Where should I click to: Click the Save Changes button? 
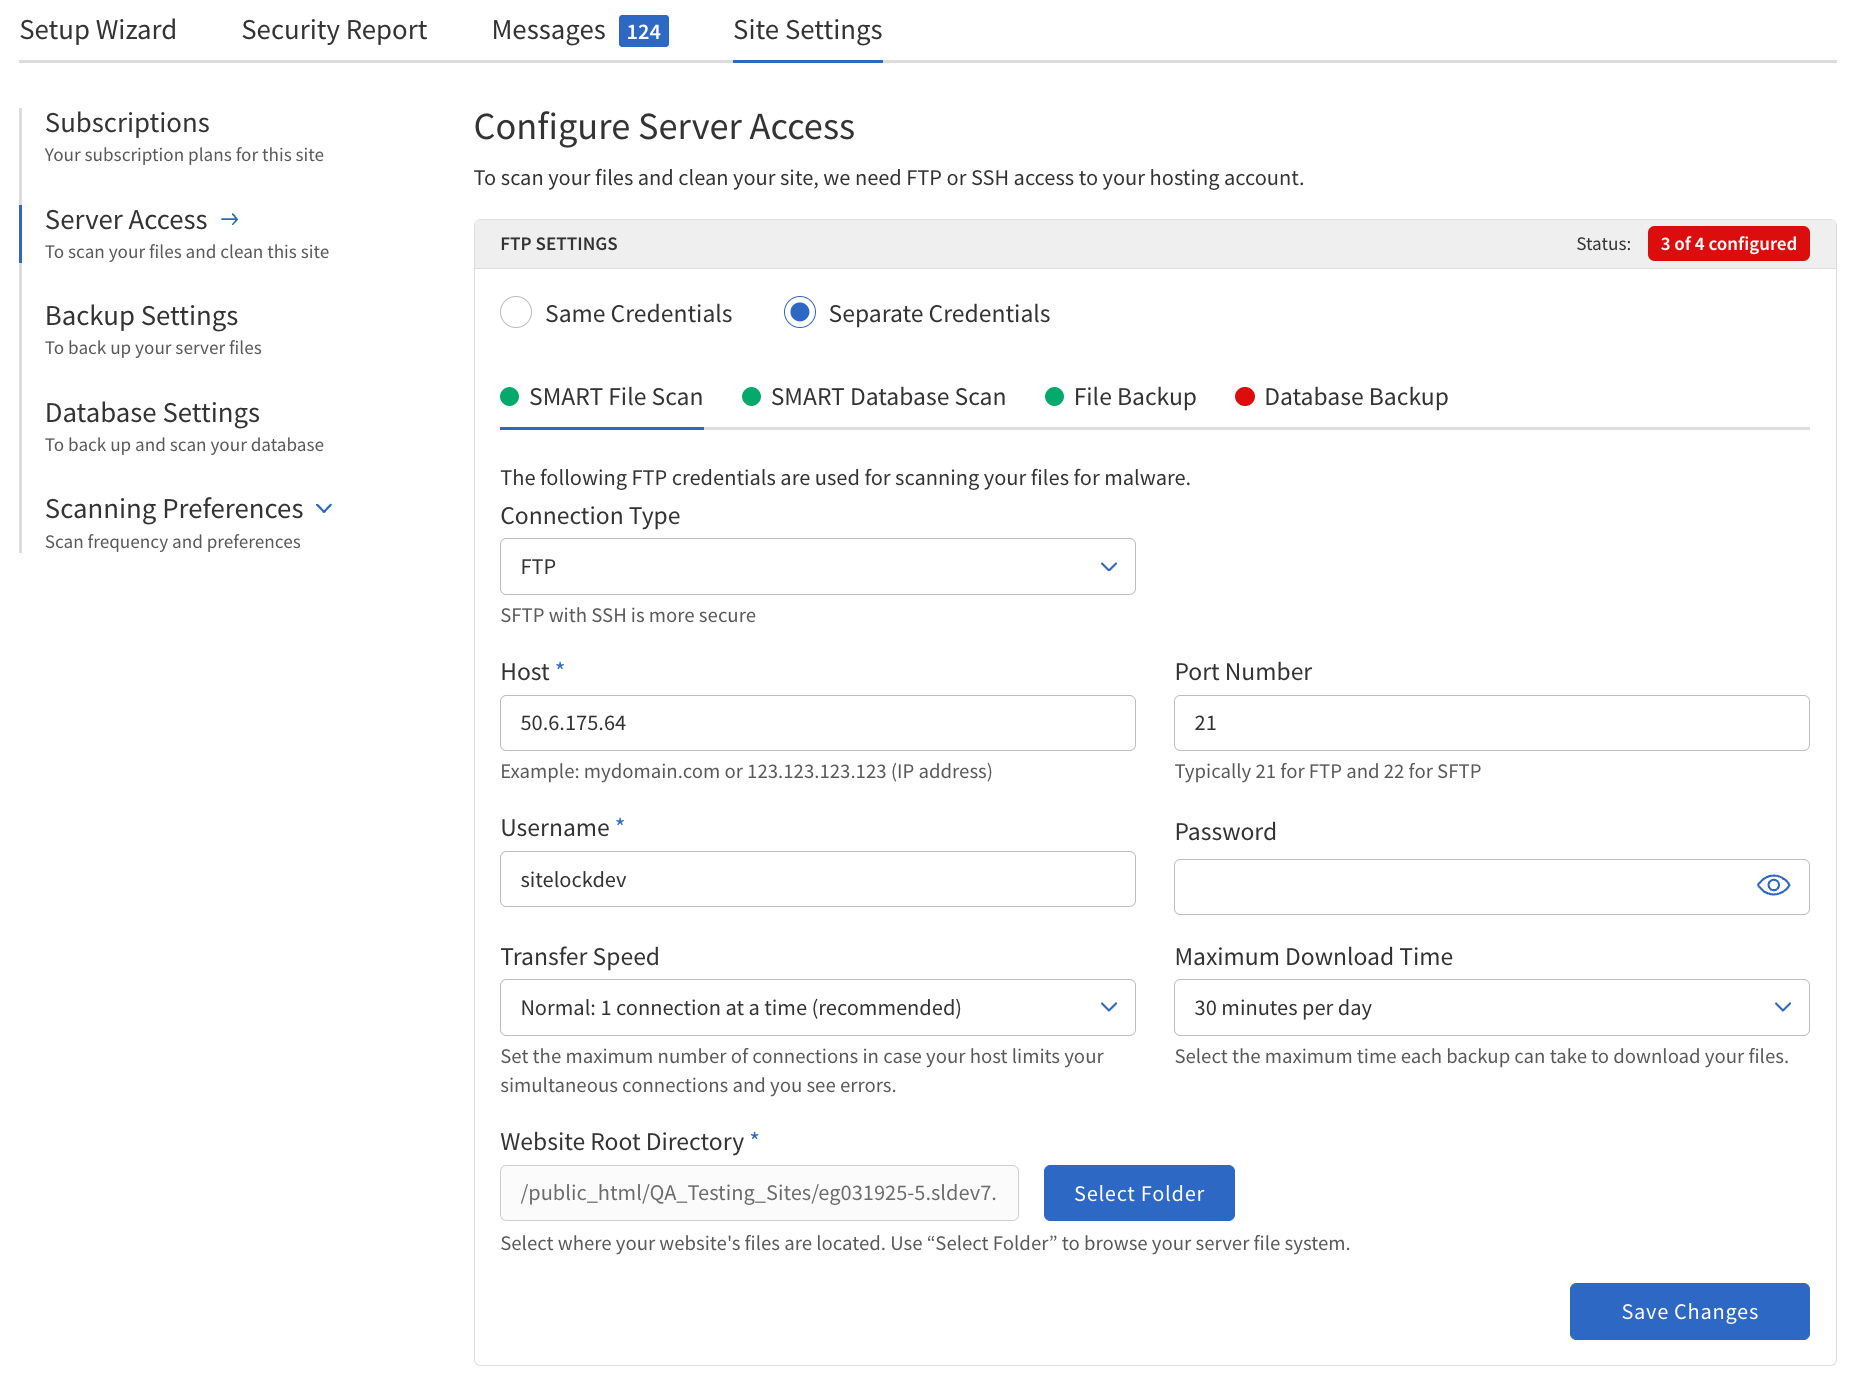1689,1311
